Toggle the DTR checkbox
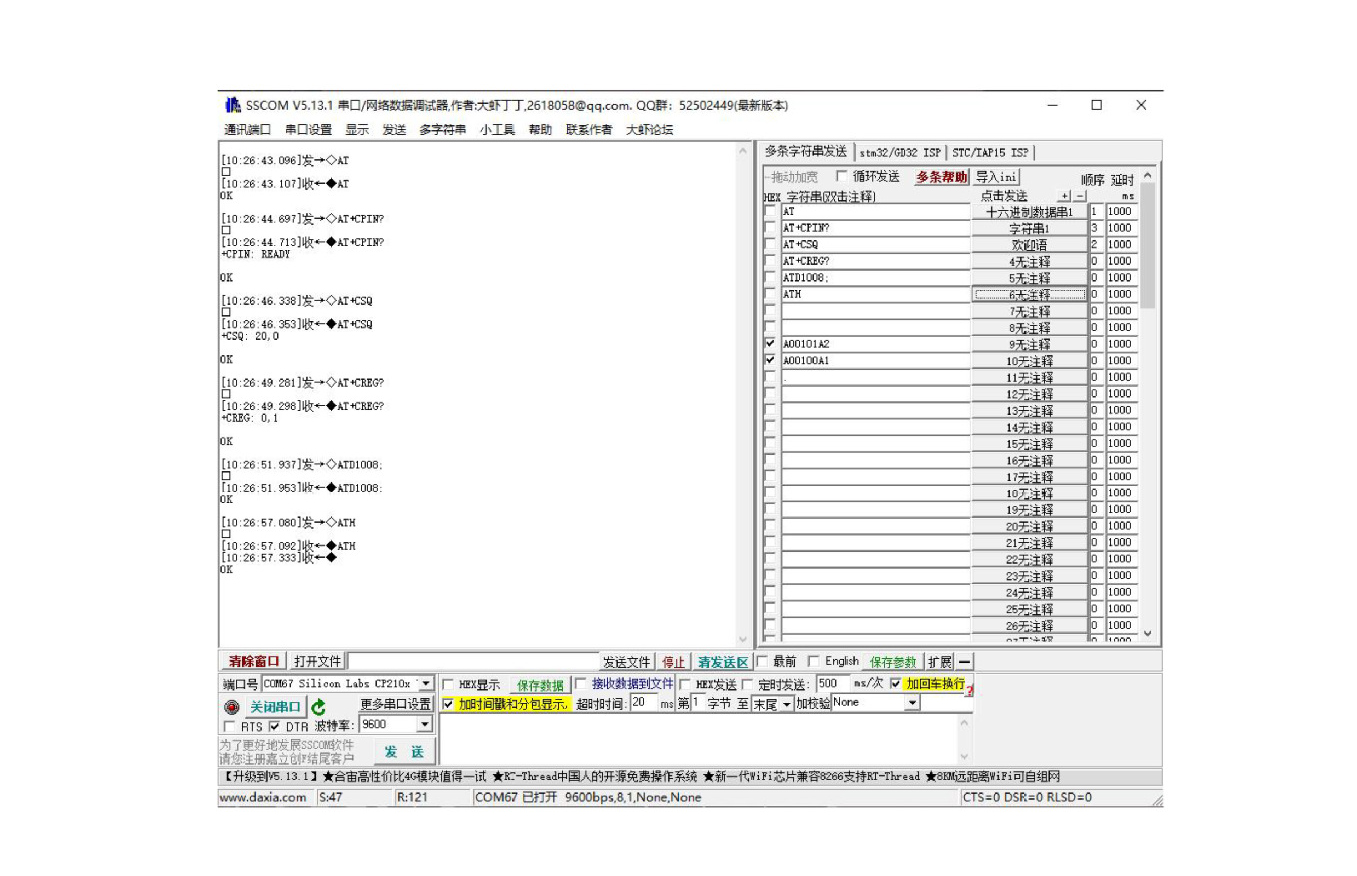The height and width of the screenshot is (876, 1357). [x=274, y=727]
